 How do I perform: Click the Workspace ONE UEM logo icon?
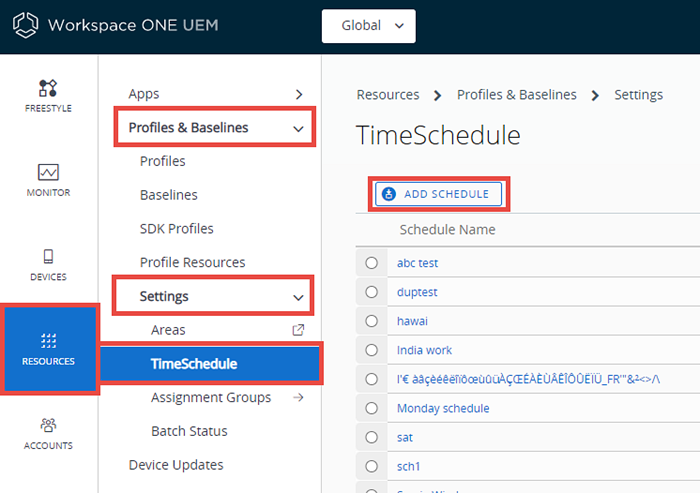click(x=25, y=25)
